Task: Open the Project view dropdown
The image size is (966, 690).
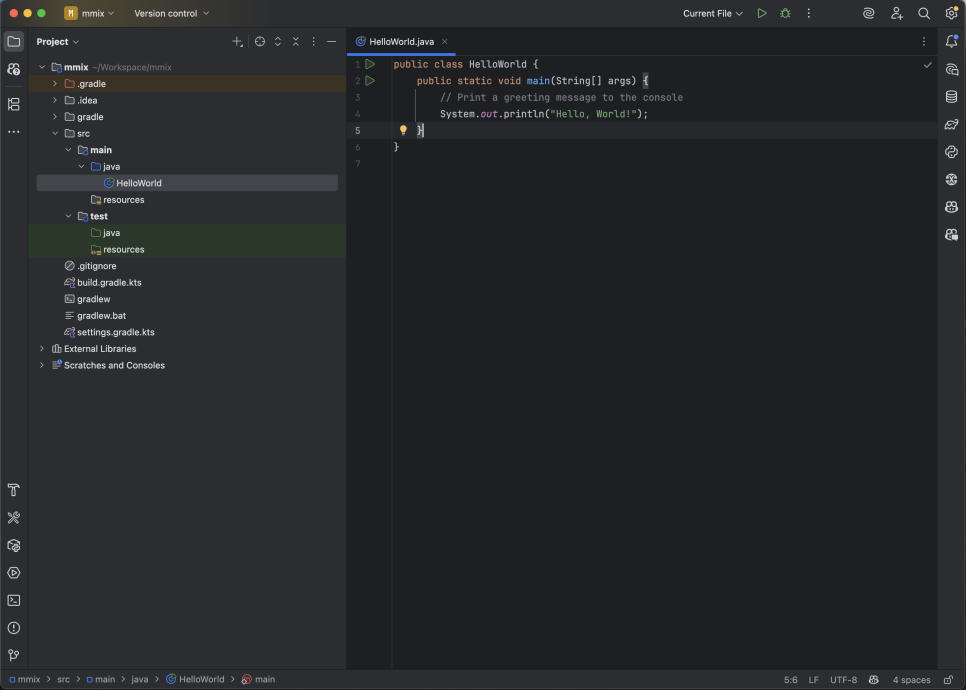Action: pyautogui.click(x=58, y=42)
